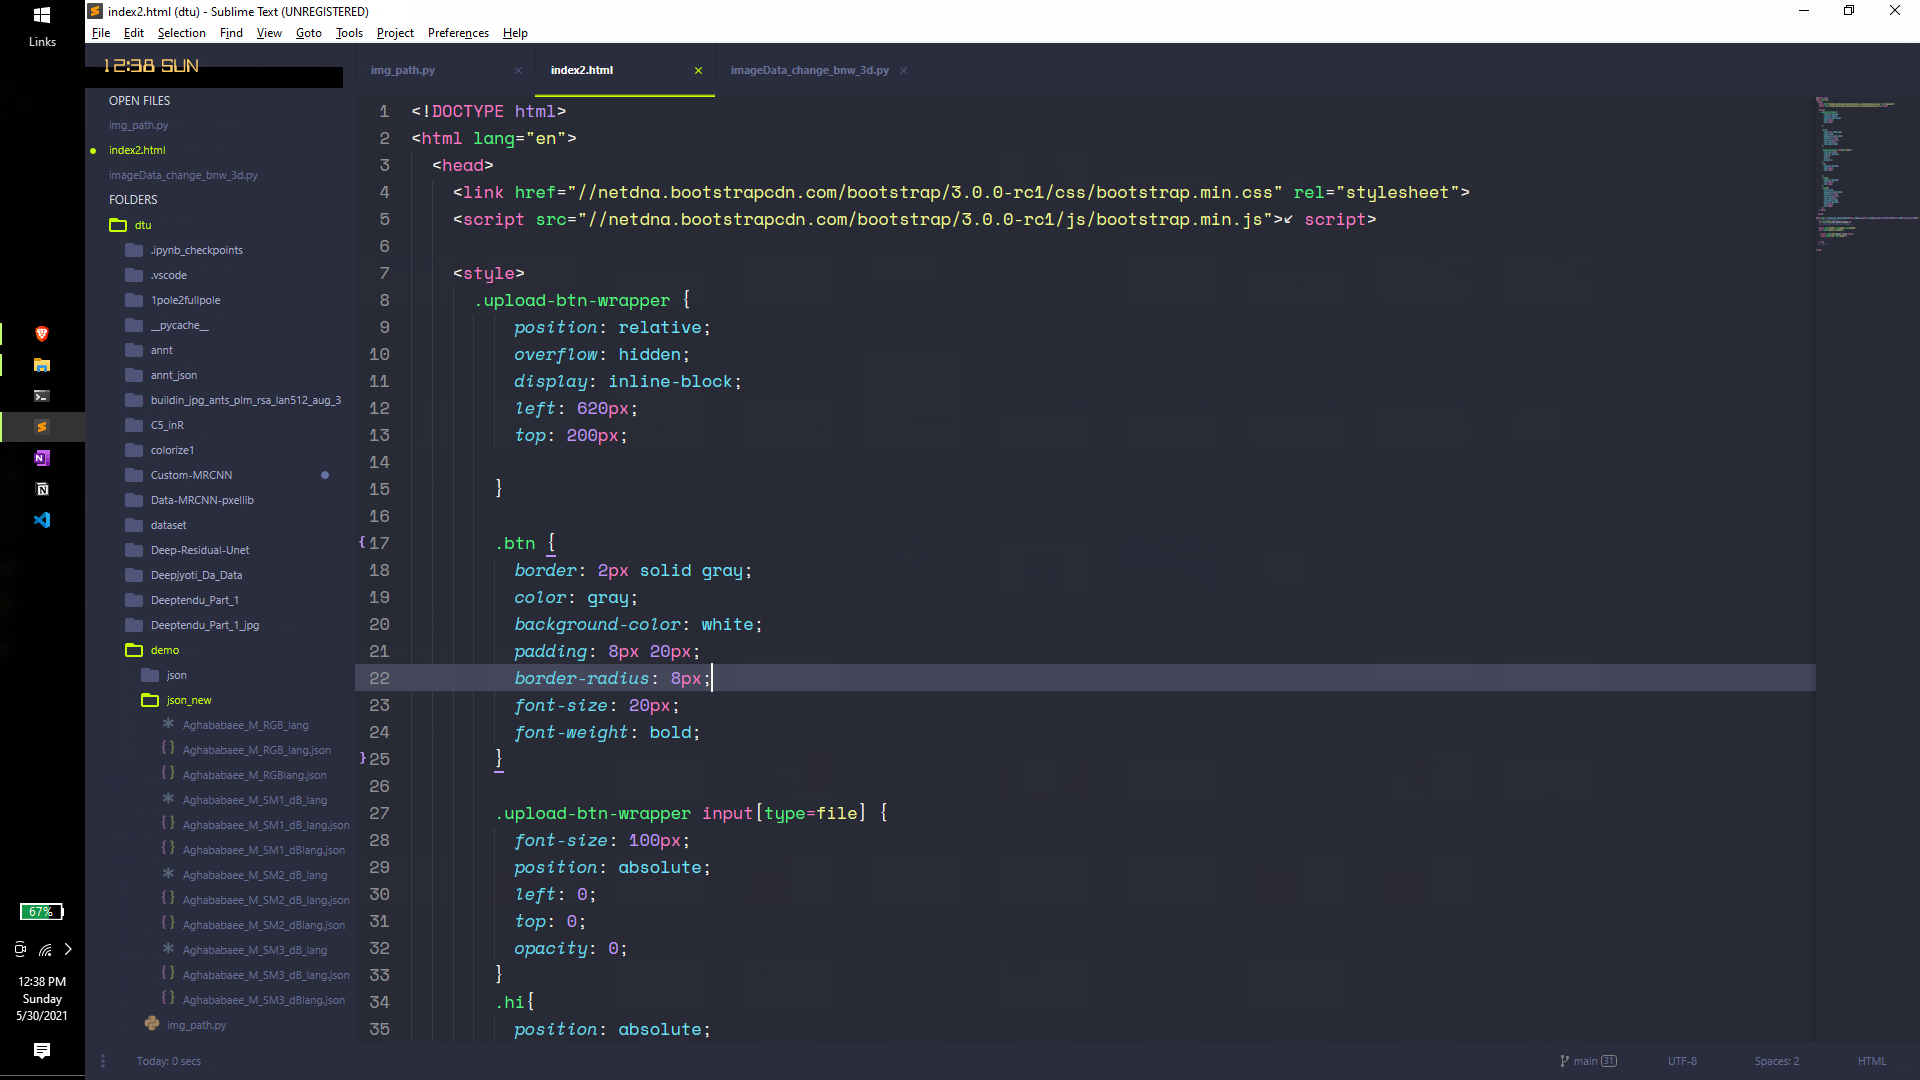Expand the Deep-Residual-Unet folder
The image size is (1920, 1080).
click(x=134, y=550)
